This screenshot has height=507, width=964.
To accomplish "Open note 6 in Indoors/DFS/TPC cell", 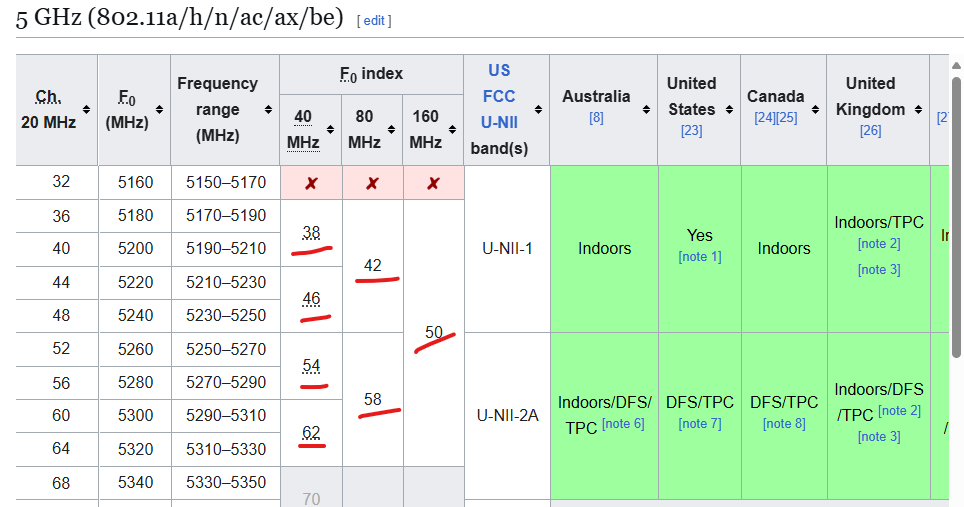I will 623,423.
